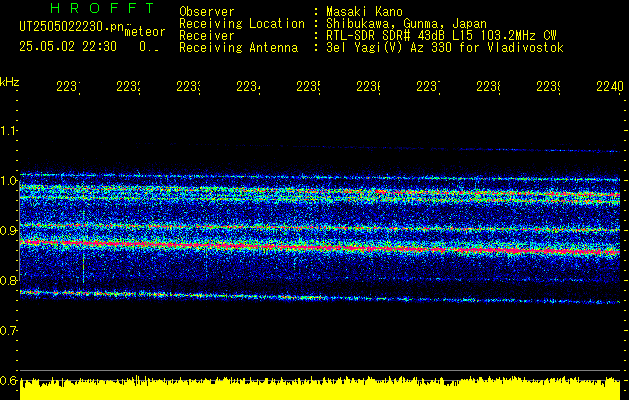Click the 0.6 kHz axis tick label
The height and width of the screenshot is (400, 629).
pyautogui.click(x=8, y=380)
